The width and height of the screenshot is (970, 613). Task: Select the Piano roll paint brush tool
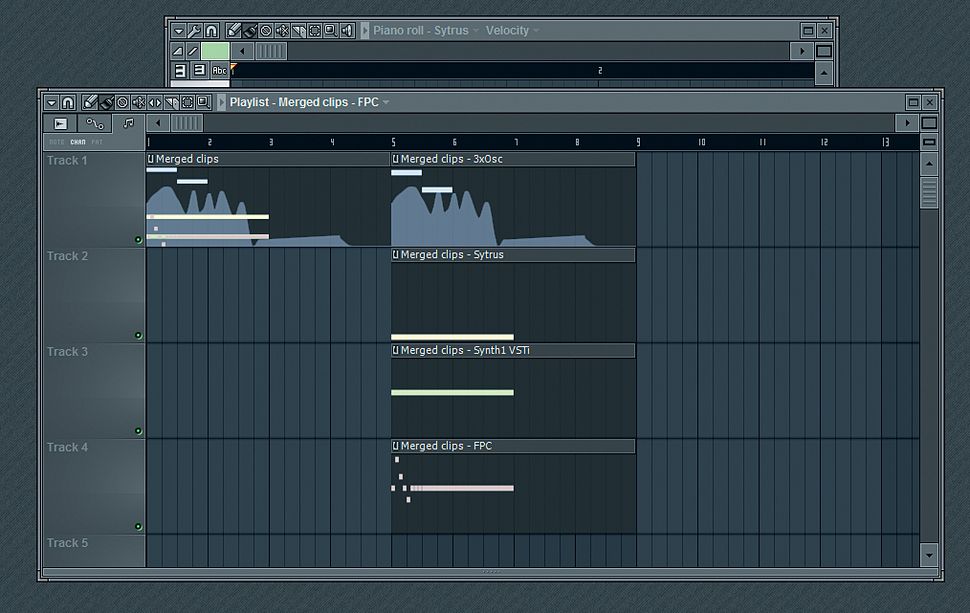[249, 30]
